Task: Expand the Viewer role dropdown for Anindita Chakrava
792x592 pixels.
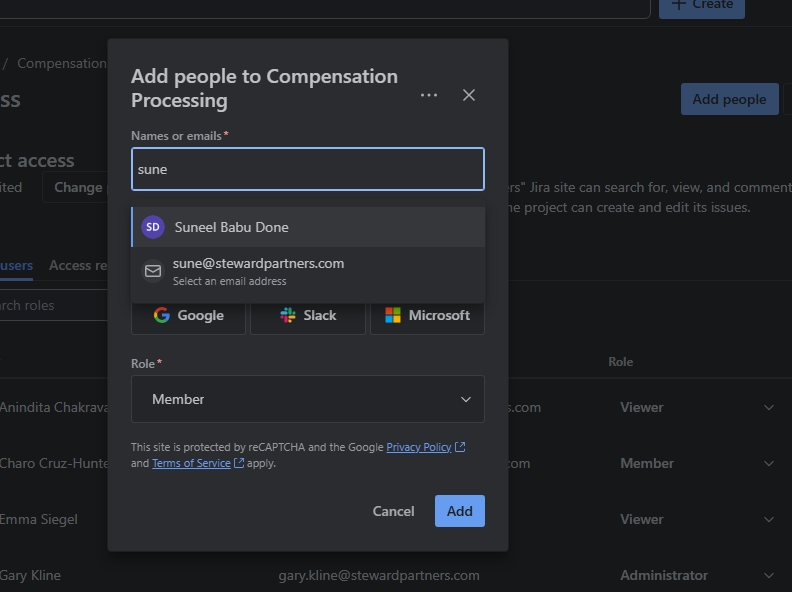Action: point(769,408)
